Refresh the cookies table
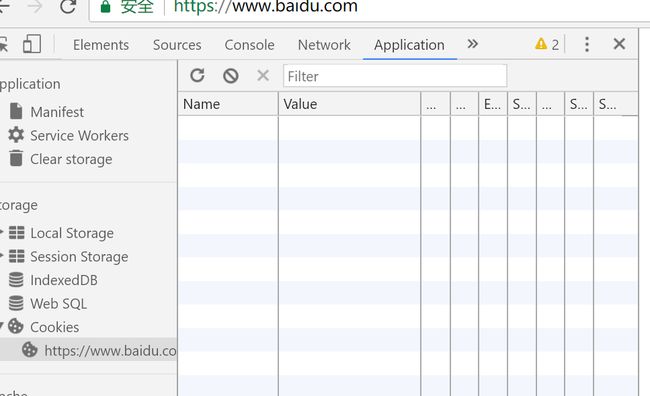 point(197,75)
